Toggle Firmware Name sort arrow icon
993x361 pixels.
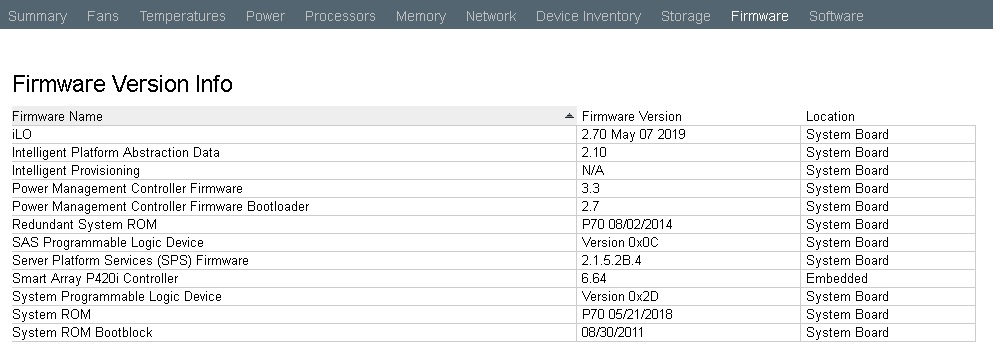pyautogui.click(x=569, y=116)
